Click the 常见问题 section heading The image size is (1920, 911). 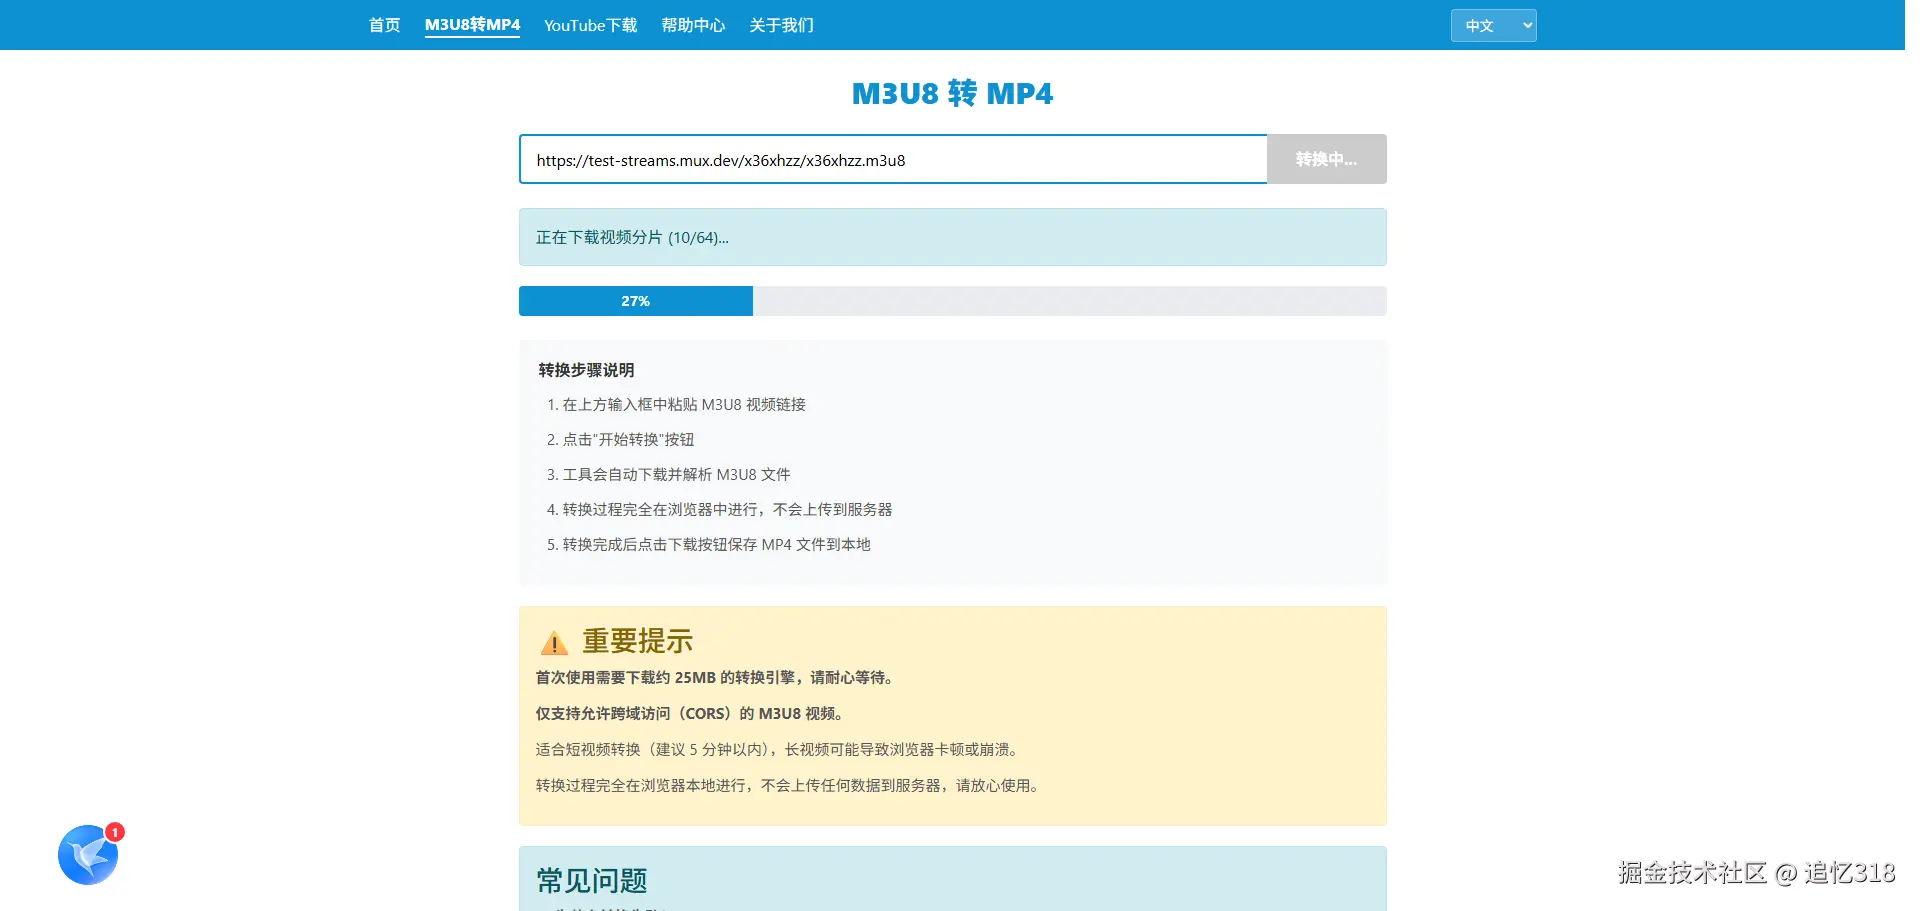(x=590, y=881)
